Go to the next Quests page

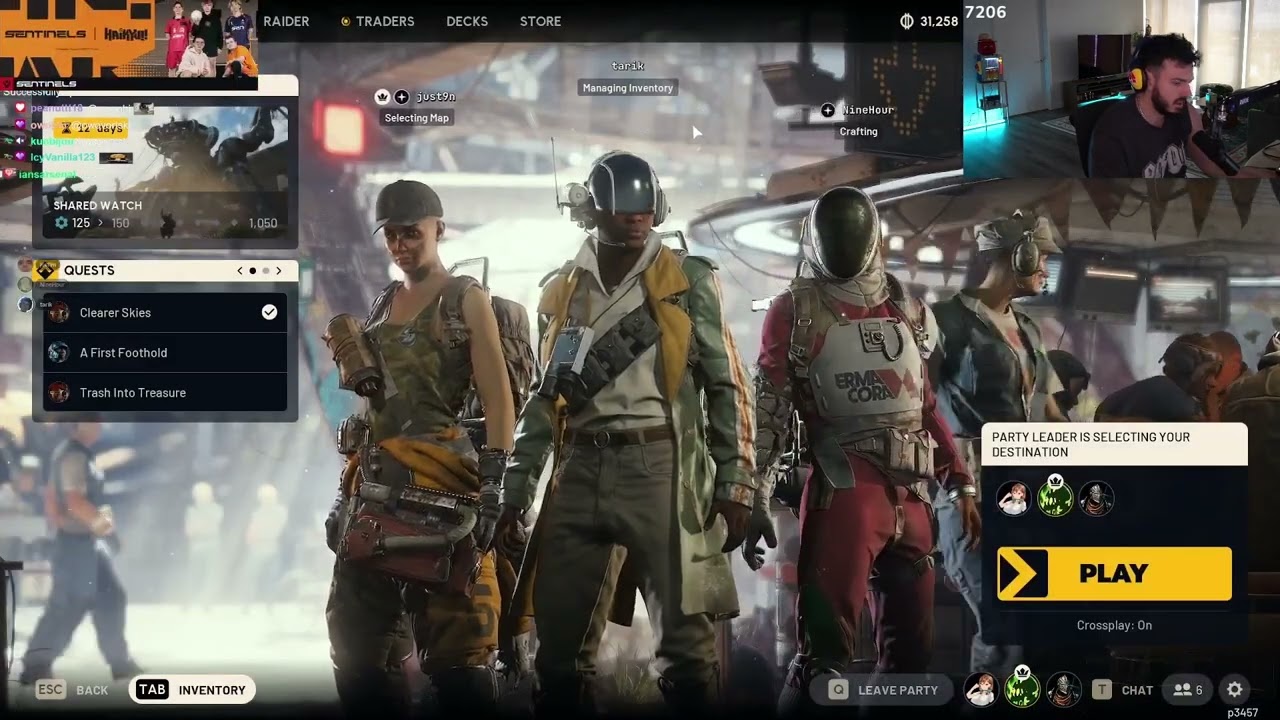point(279,271)
